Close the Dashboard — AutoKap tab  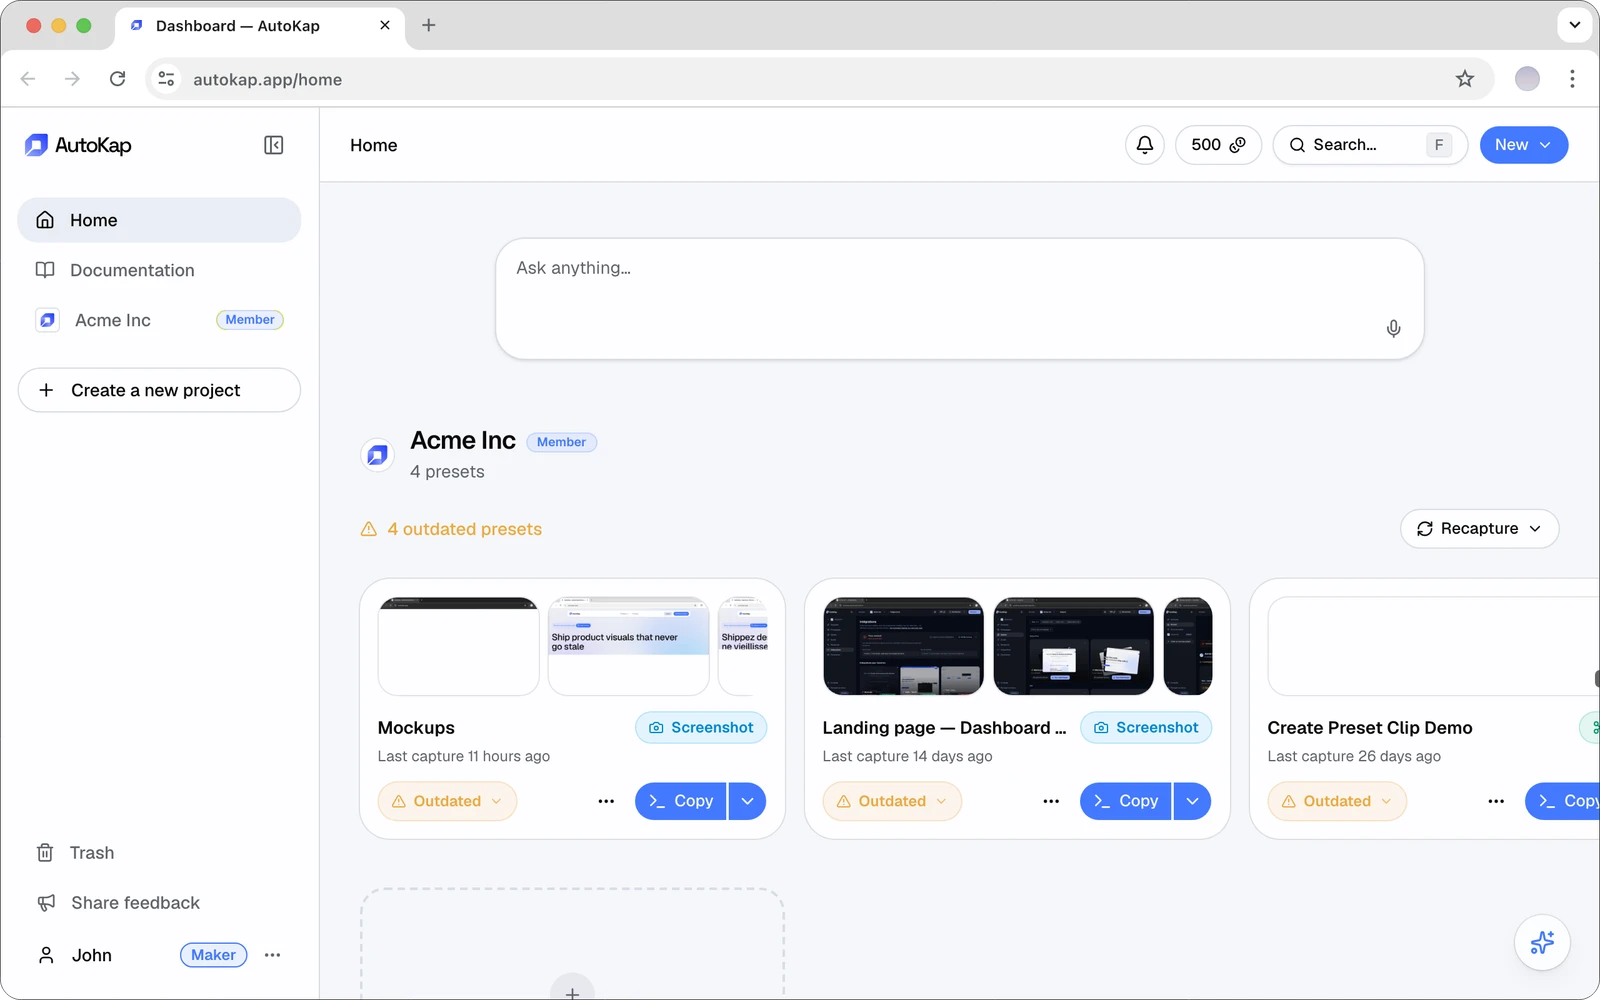[x=385, y=25]
